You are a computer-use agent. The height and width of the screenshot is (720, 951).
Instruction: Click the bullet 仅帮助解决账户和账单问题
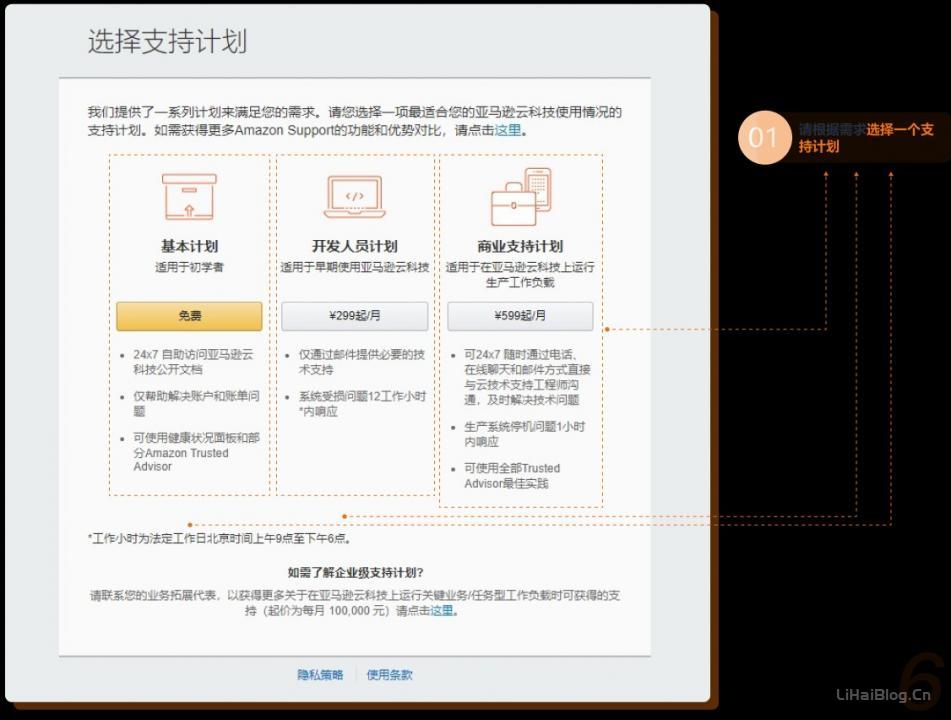click(x=197, y=403)
